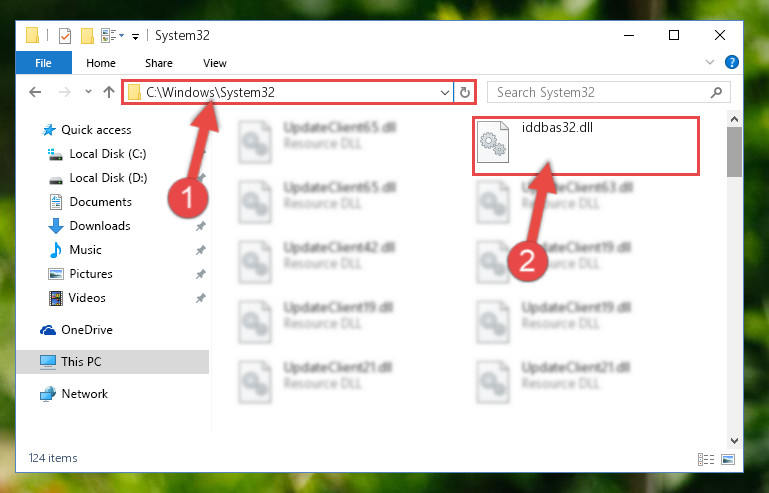This screenshot has height=493, width=769.
Task: Click the search magnifier icon
Action: 716,92
